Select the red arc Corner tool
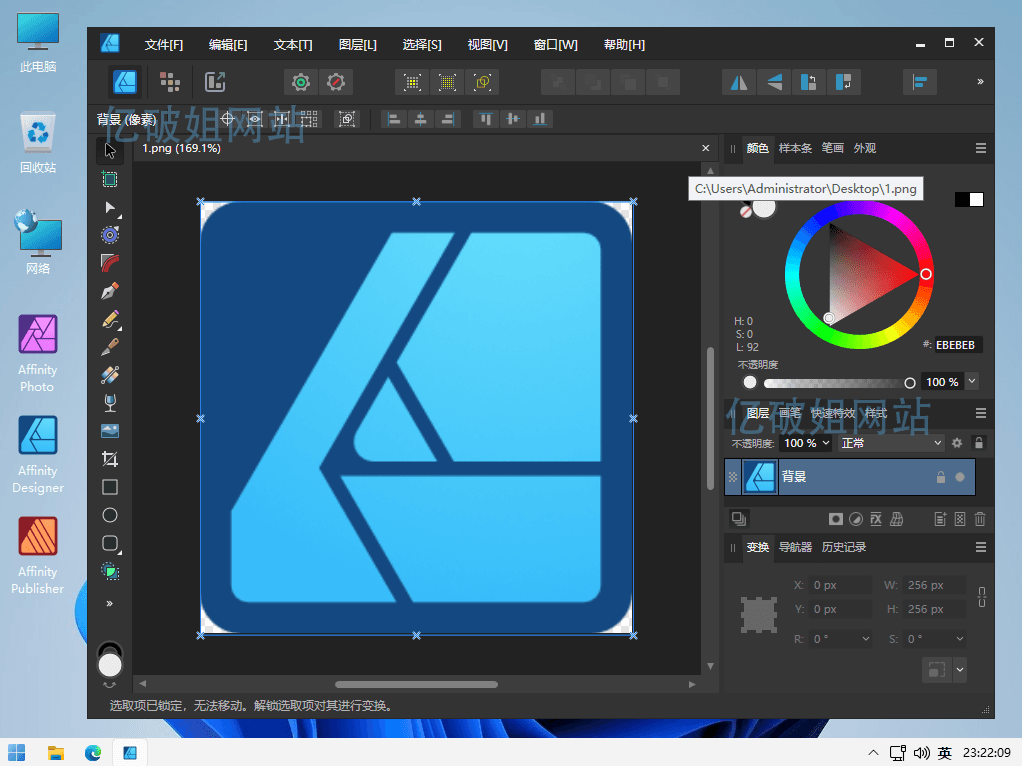Viewport: 1022px width, 766px height. tap(110, 263)
